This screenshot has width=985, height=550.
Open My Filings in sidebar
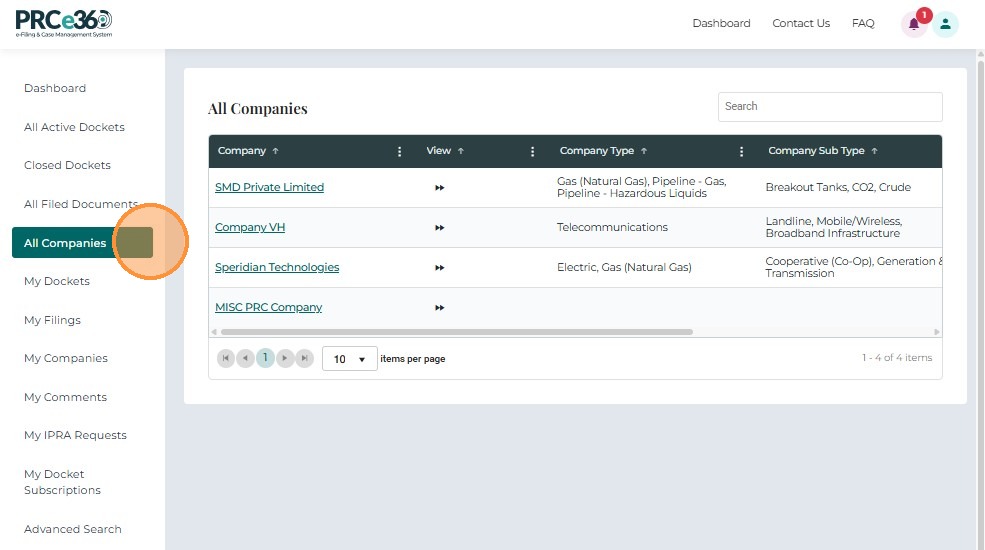tap(52, 320)
